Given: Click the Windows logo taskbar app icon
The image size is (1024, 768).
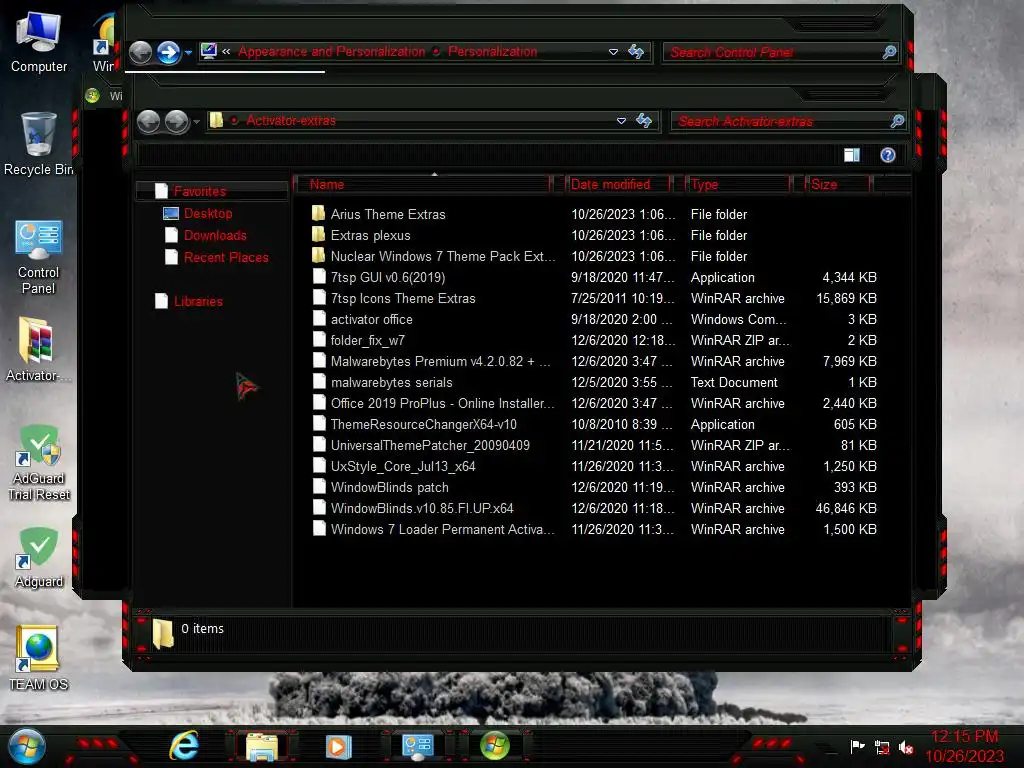Looking at the screenshot, I should 494,745.
